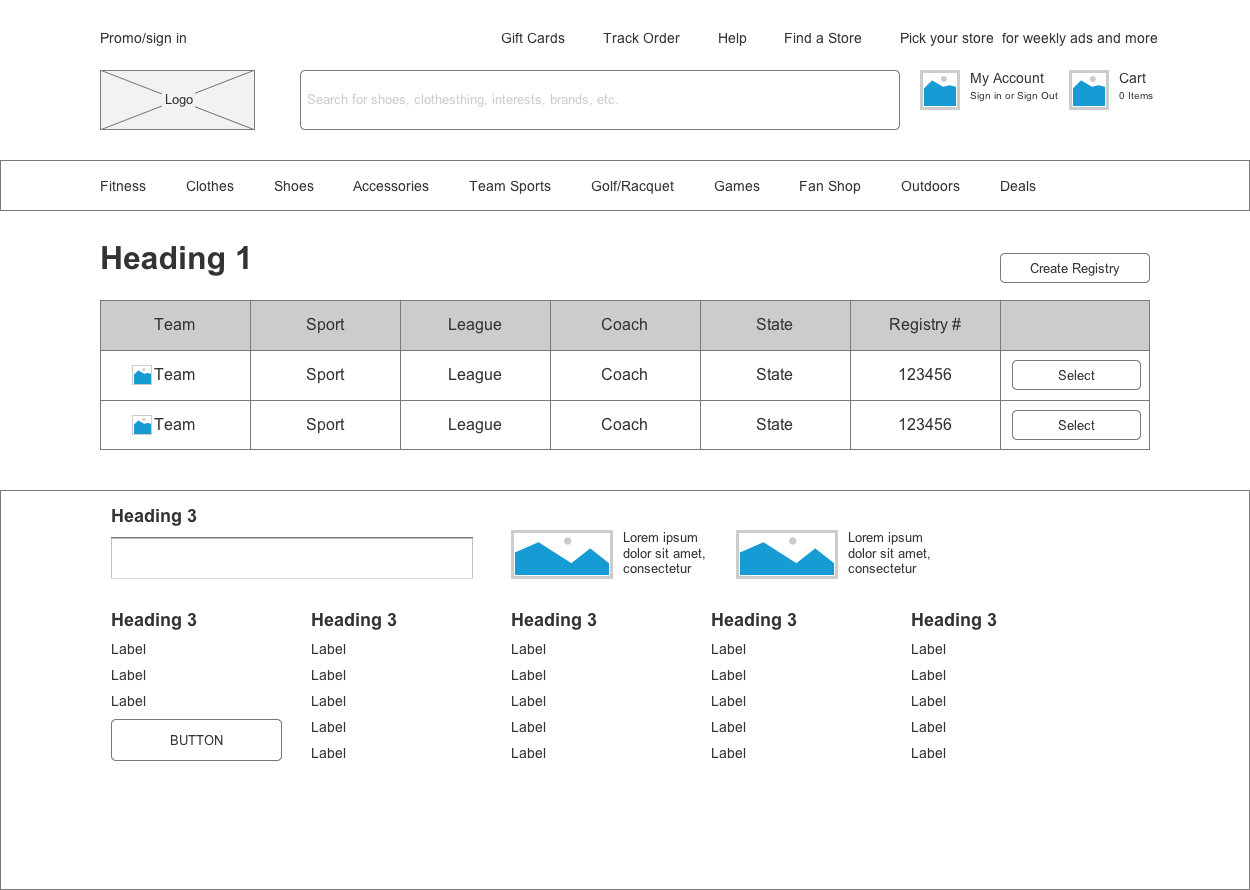Select Shoes in navigation bar

click(x=294, y=186)
